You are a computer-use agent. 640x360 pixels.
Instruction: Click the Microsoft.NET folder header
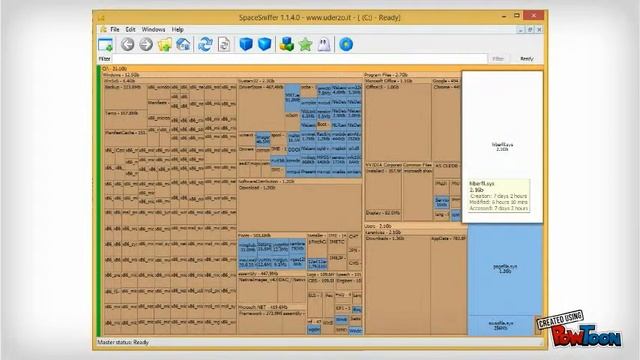[271, 307]
